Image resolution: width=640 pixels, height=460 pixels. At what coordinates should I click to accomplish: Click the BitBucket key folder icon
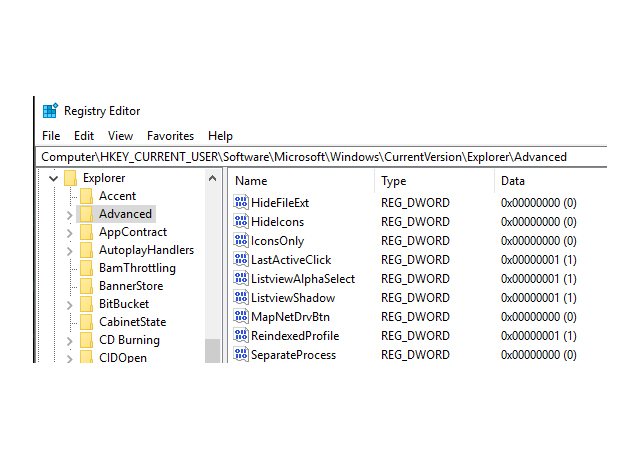(87, 304)
